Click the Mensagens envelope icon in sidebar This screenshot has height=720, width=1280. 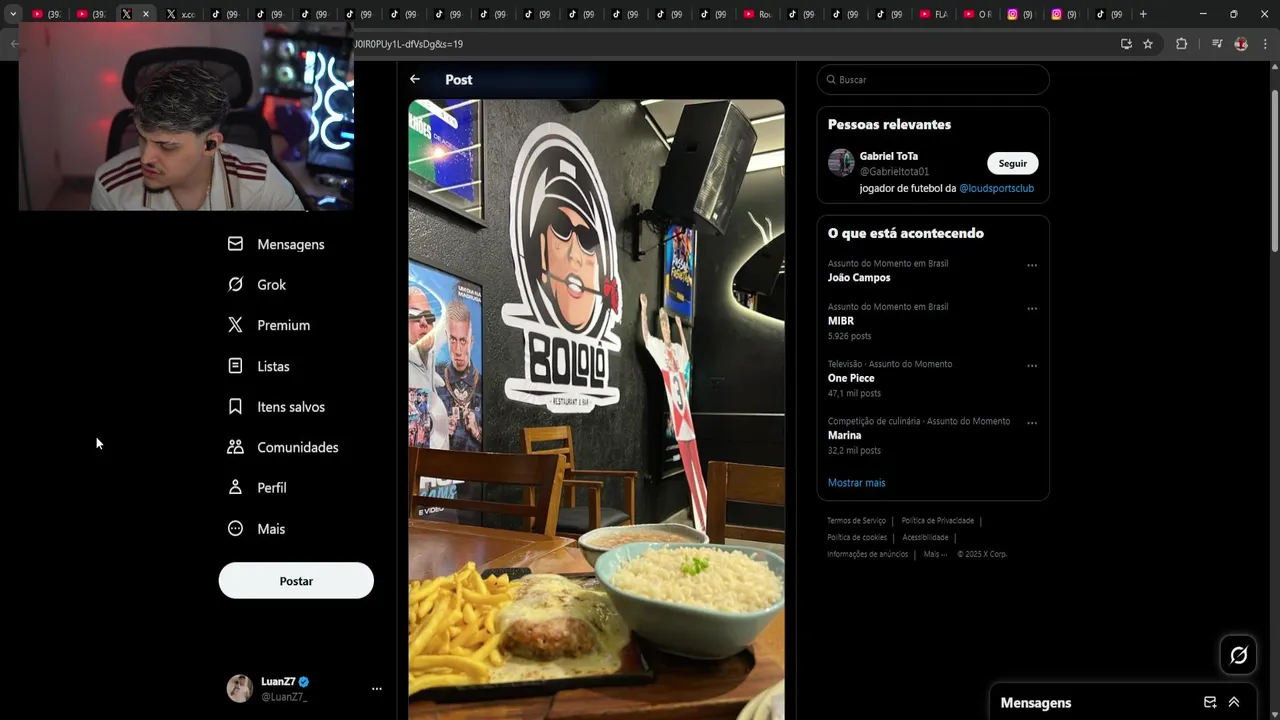(235, 244)
